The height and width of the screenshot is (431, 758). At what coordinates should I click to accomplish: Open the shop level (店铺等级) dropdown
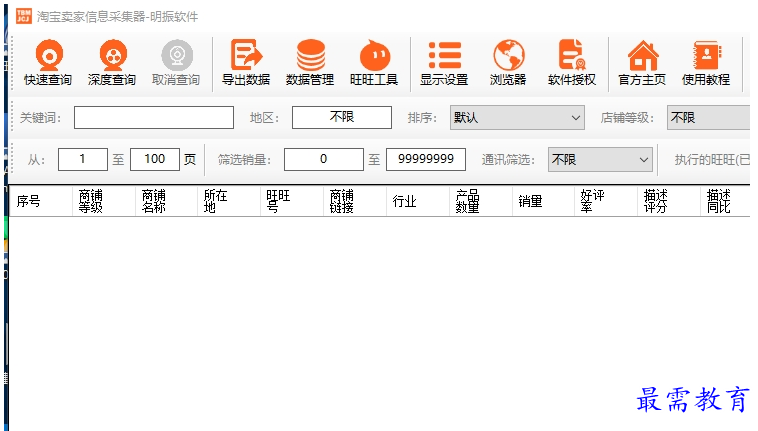[709, 117]
